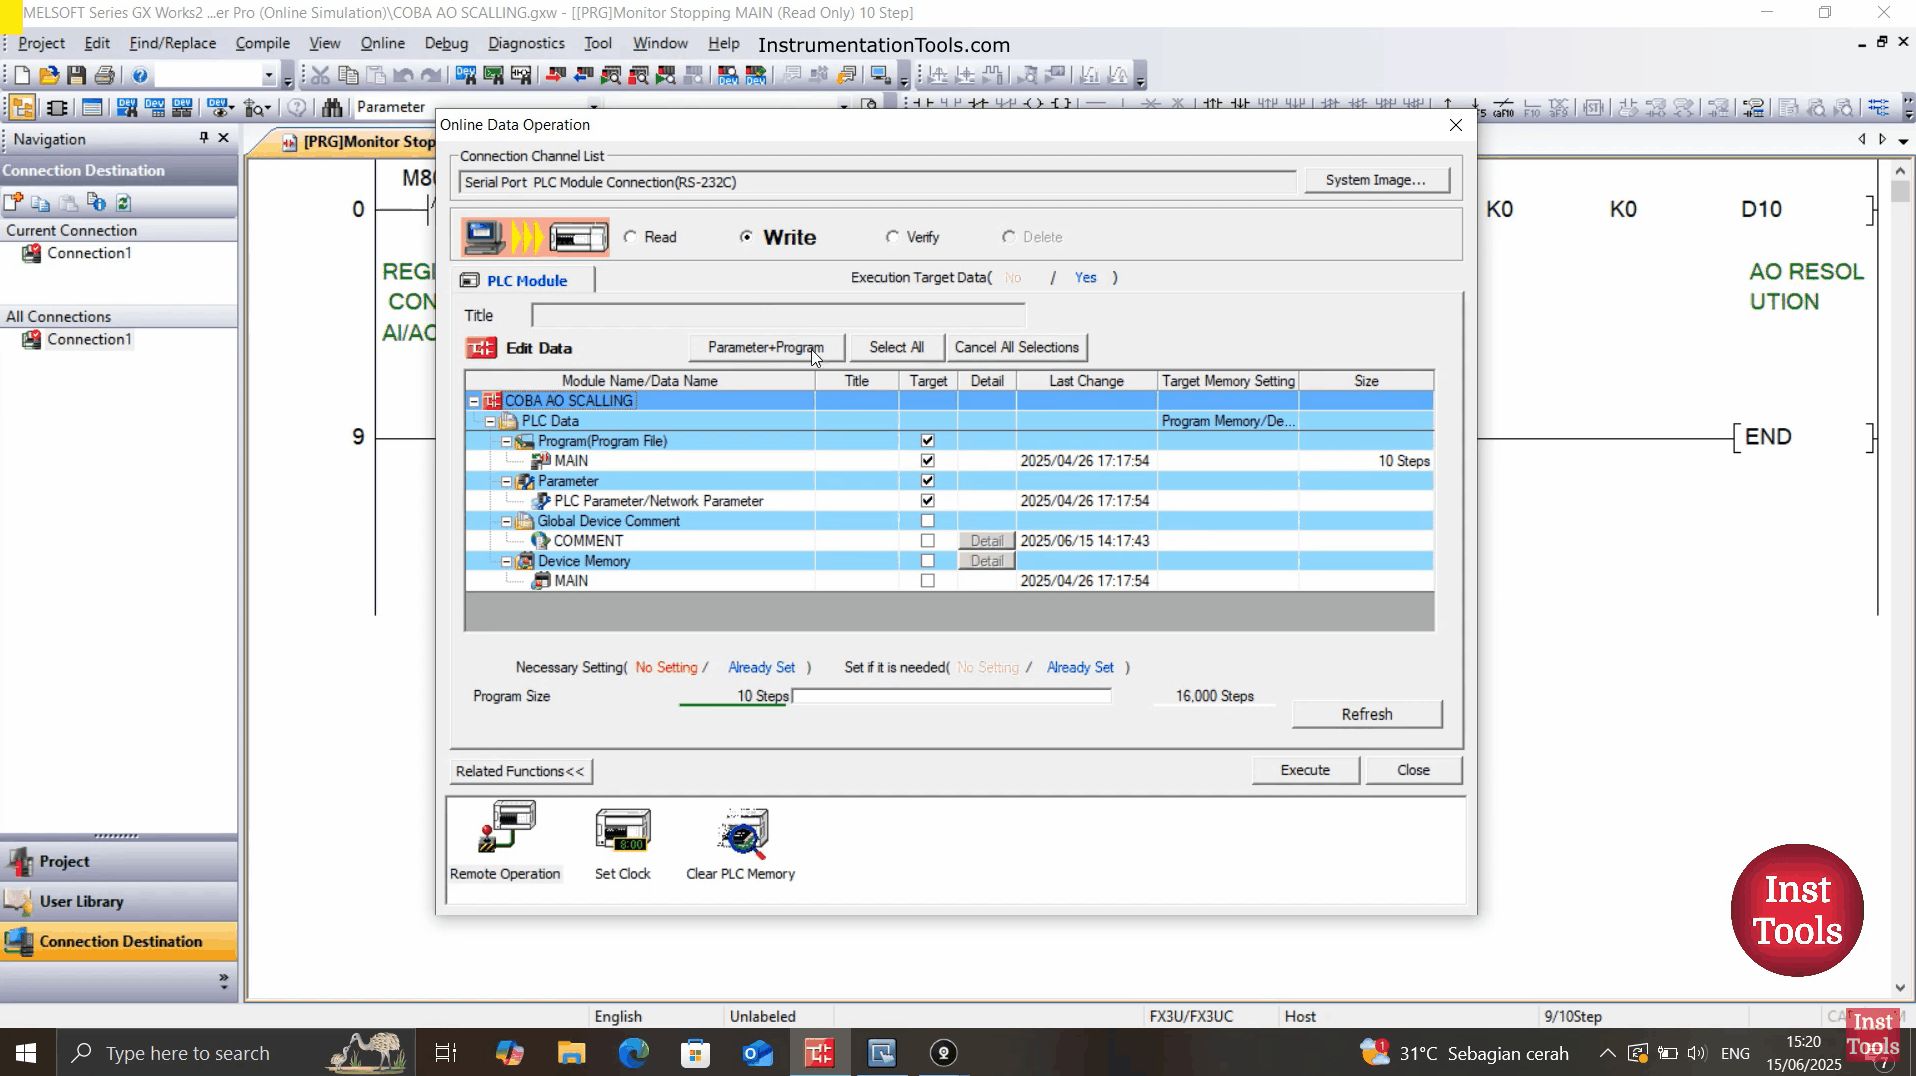
Task: Collapse the COBA AO SCALLING tree node
Action: 474,401
